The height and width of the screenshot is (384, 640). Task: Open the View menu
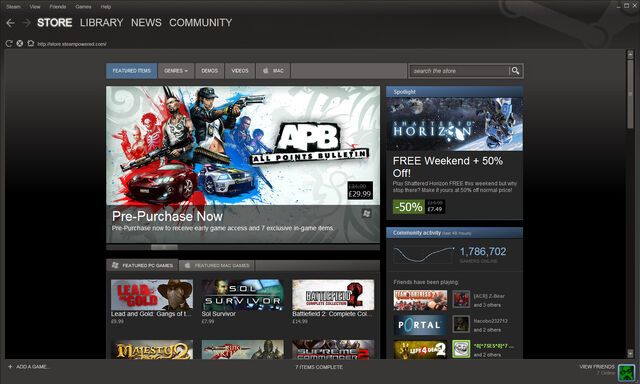[x=35, y=7]
